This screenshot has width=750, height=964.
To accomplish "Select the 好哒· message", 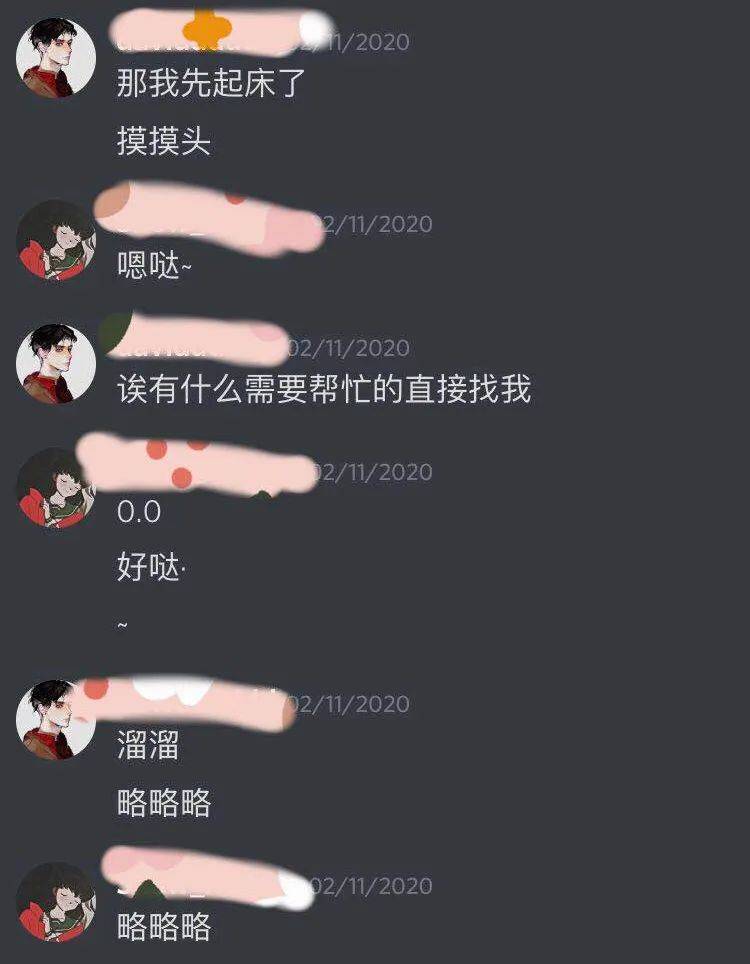I will tap(151, 567).
